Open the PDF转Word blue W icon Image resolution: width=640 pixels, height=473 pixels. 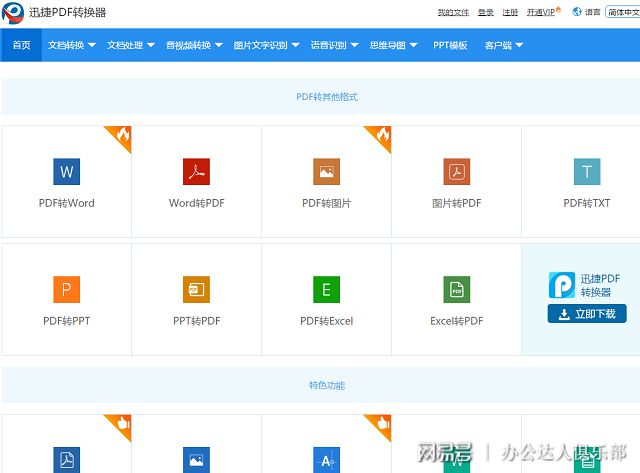click(67, 171)
